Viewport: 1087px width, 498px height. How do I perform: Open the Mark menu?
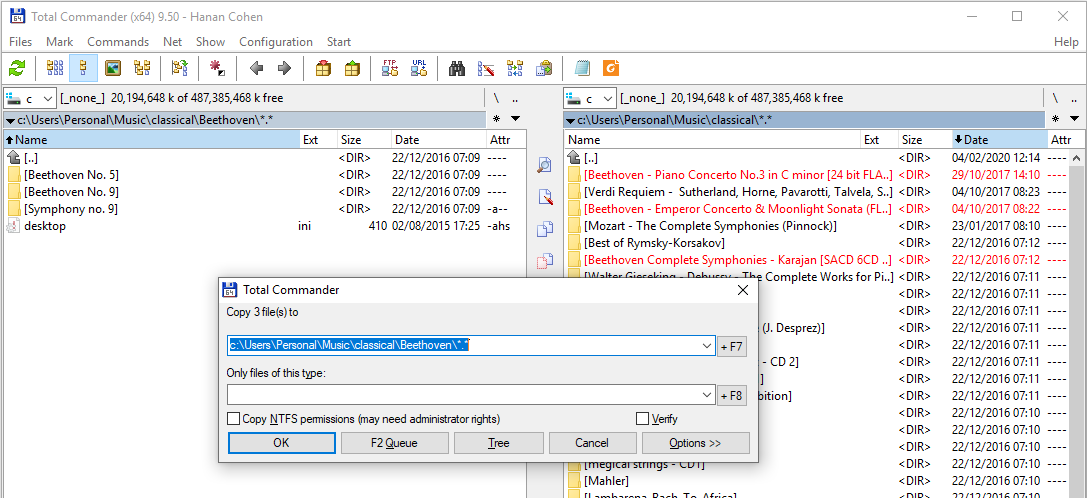[x=60, y=42]
